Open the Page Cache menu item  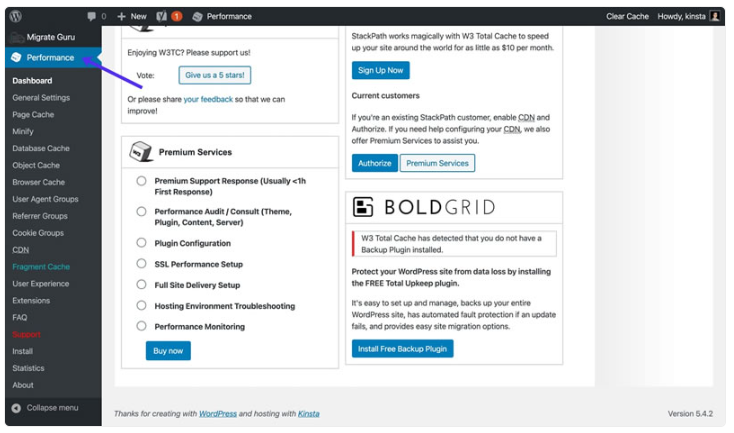coord(33,115)
